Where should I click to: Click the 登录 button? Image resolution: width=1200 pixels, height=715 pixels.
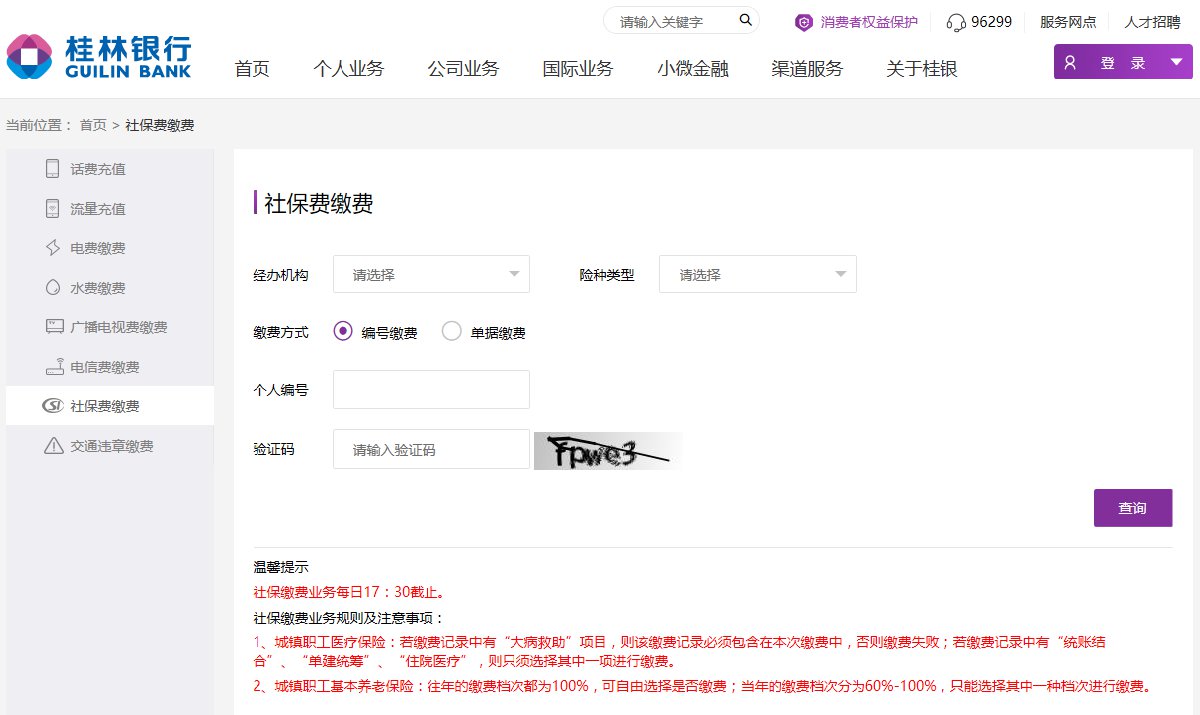(1122, 62)
